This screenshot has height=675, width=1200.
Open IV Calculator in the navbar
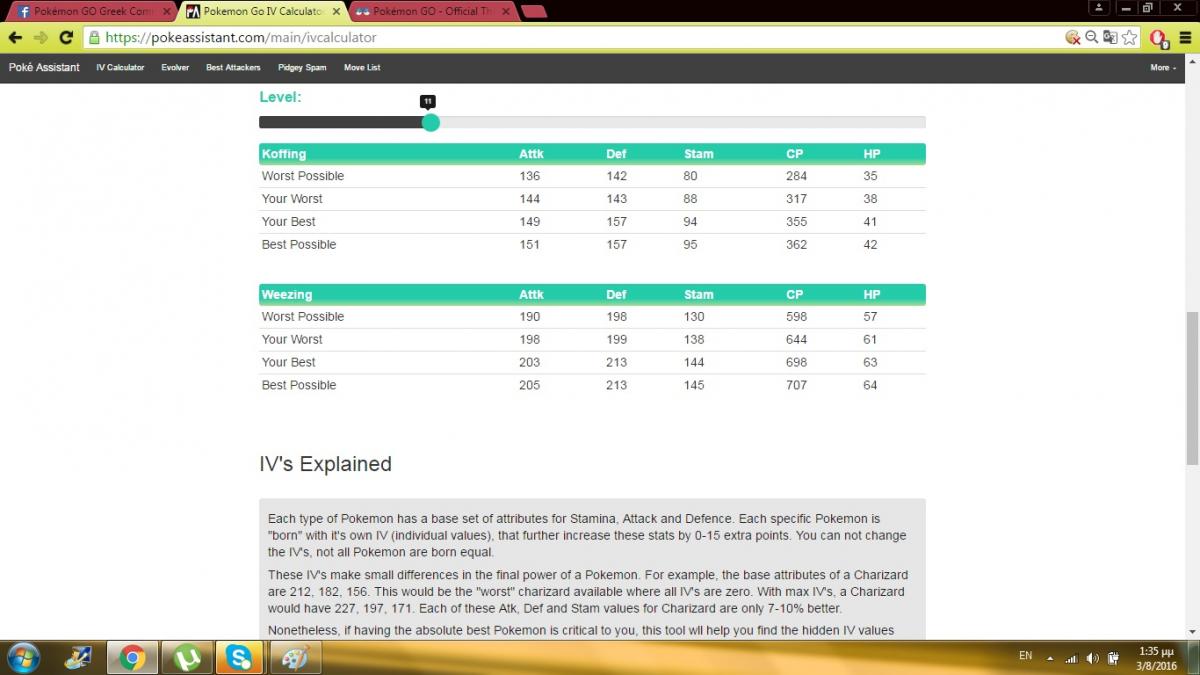pos(120,68)
